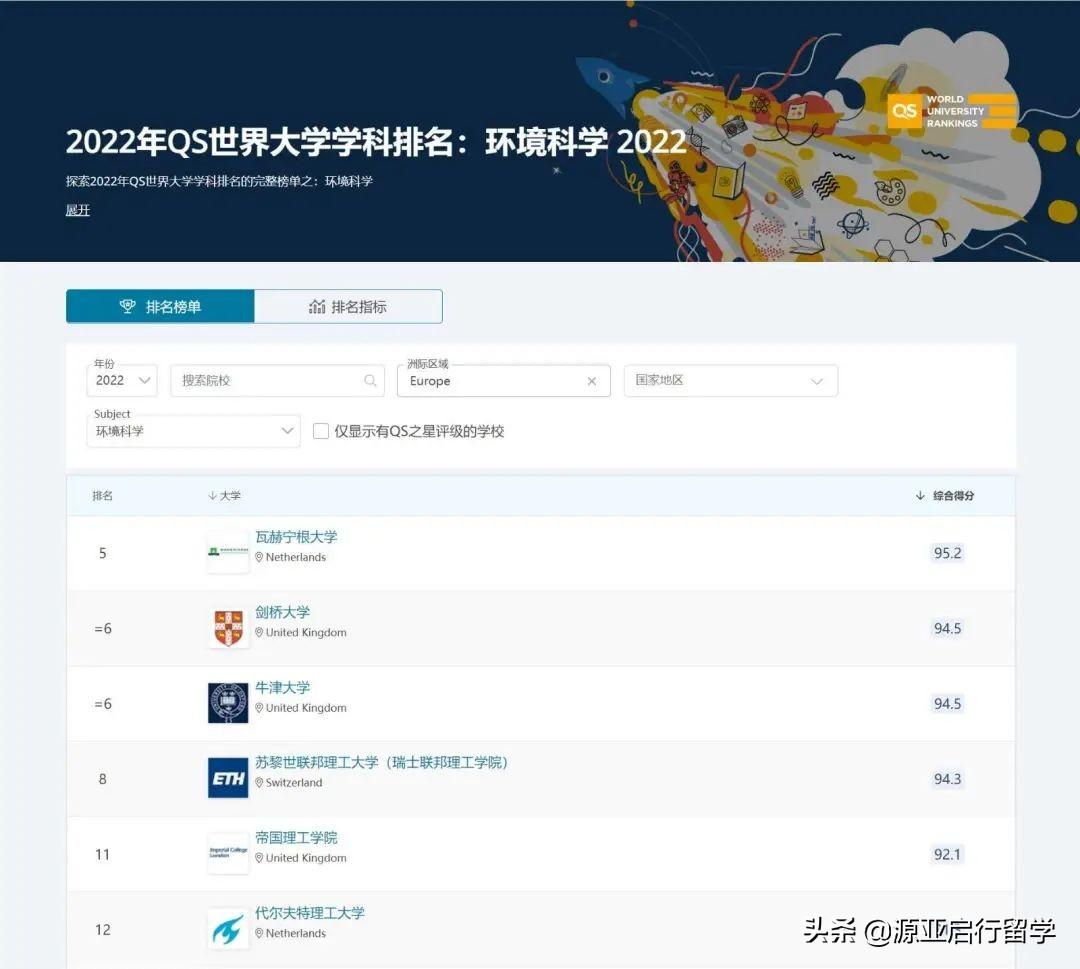Viewport: 1080px width, 969px height.
Task: Switch to the 排名指标 tab
Action: 348,306
